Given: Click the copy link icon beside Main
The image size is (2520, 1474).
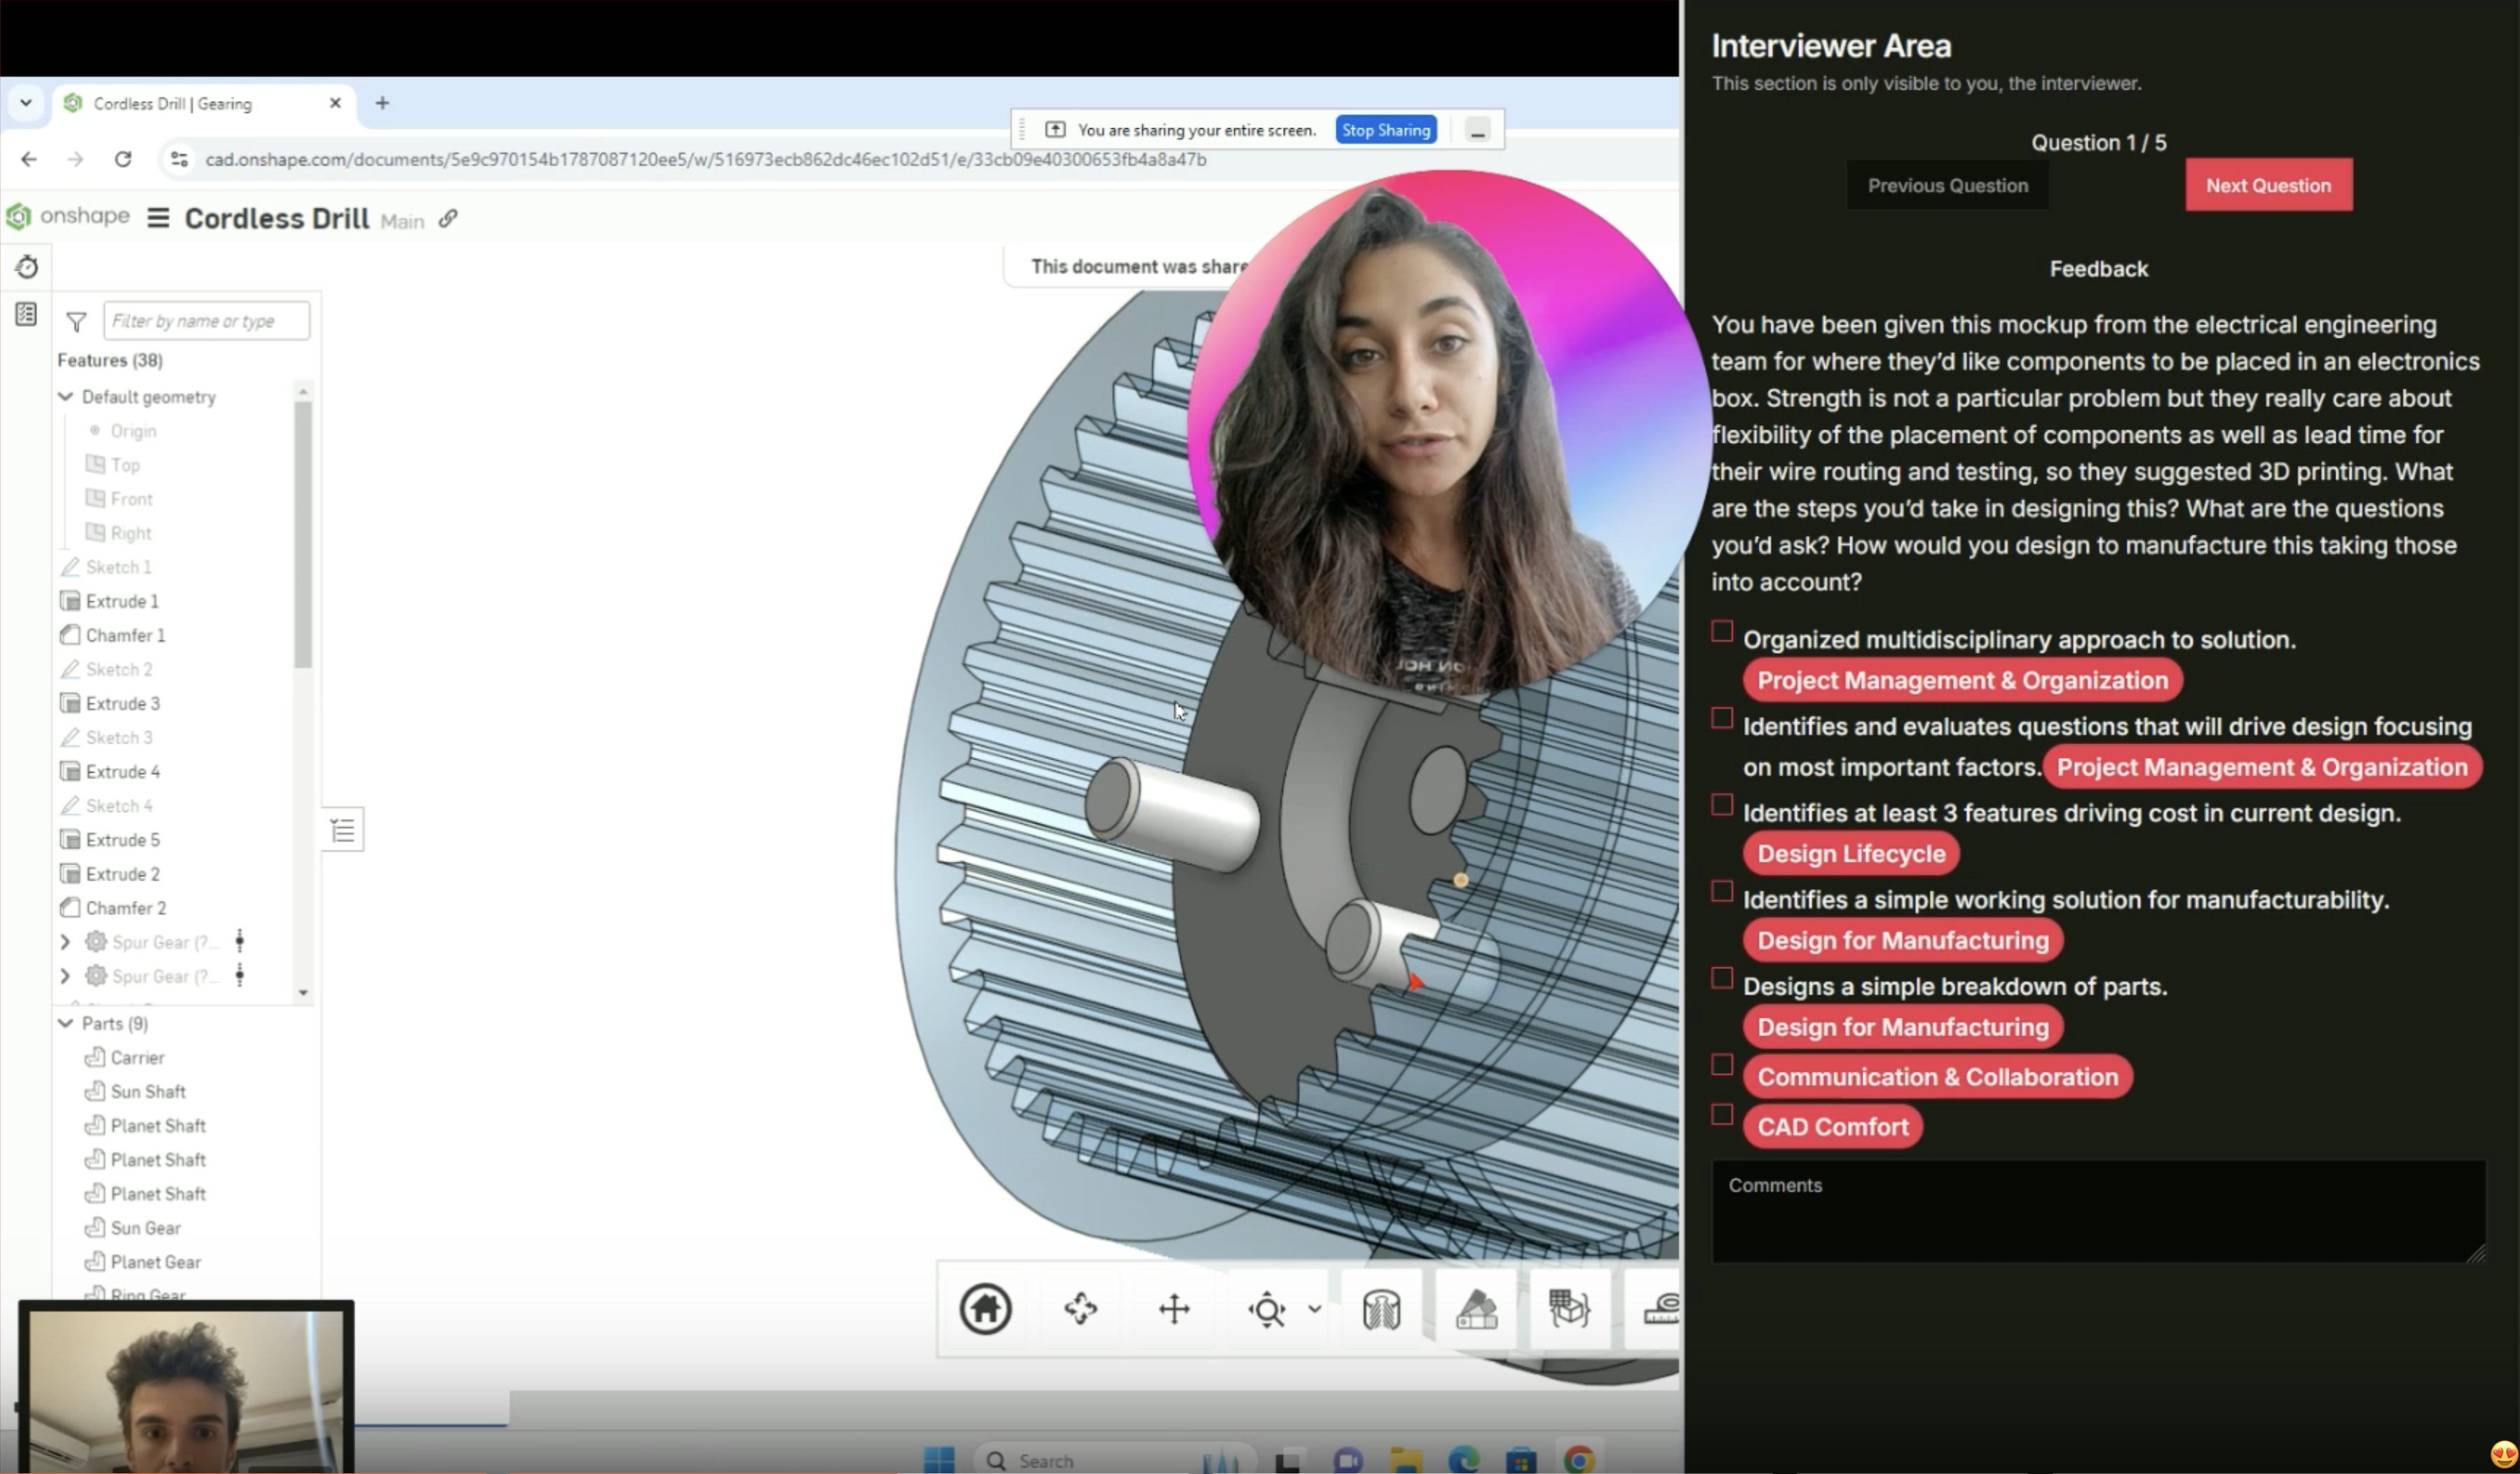Looking at the screenshot, I should 448,219.
